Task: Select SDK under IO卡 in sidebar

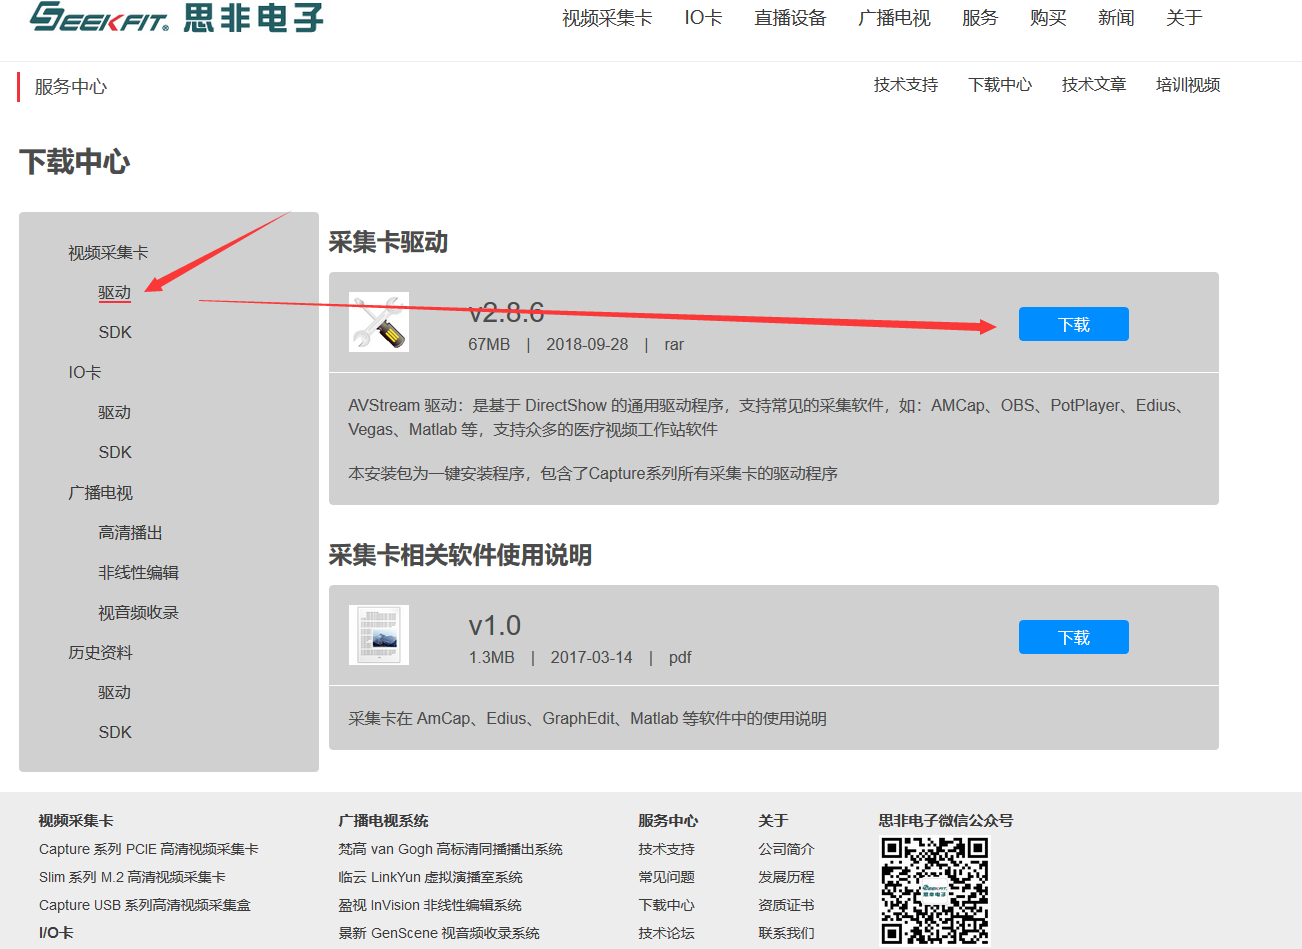Action: [x=115, y=452]
